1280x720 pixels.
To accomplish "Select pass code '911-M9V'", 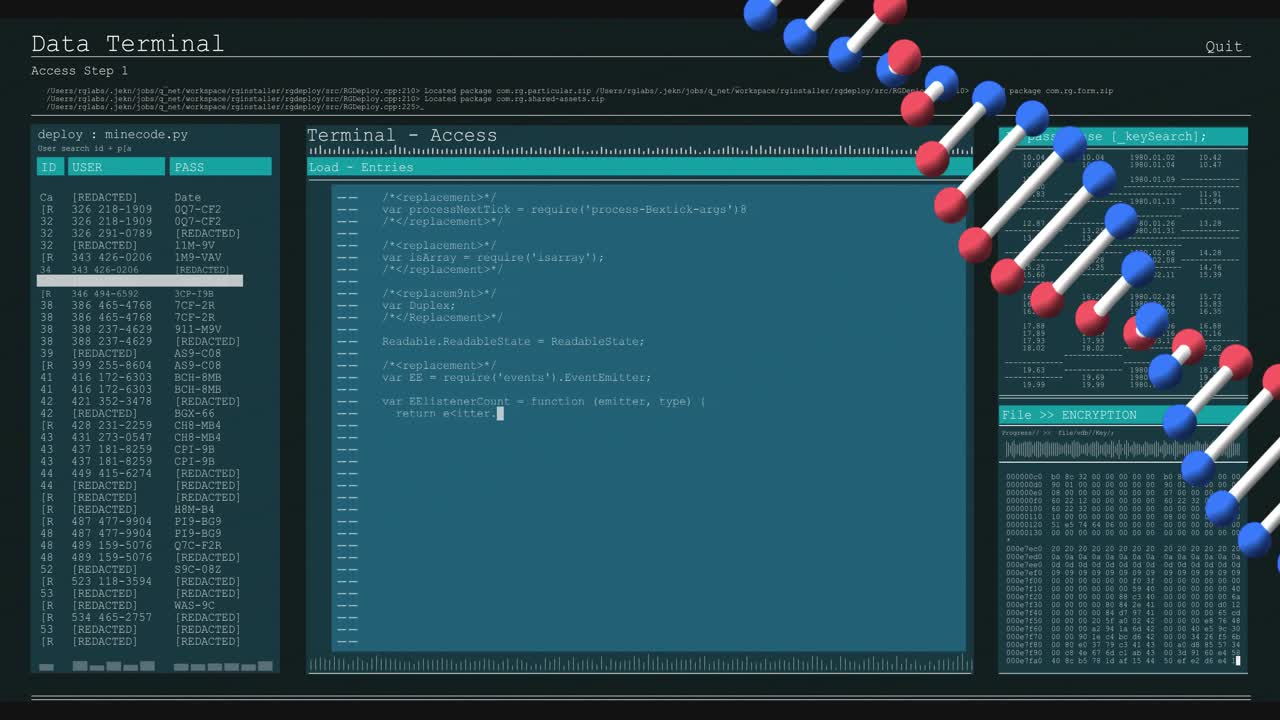I will coord(198,329).
